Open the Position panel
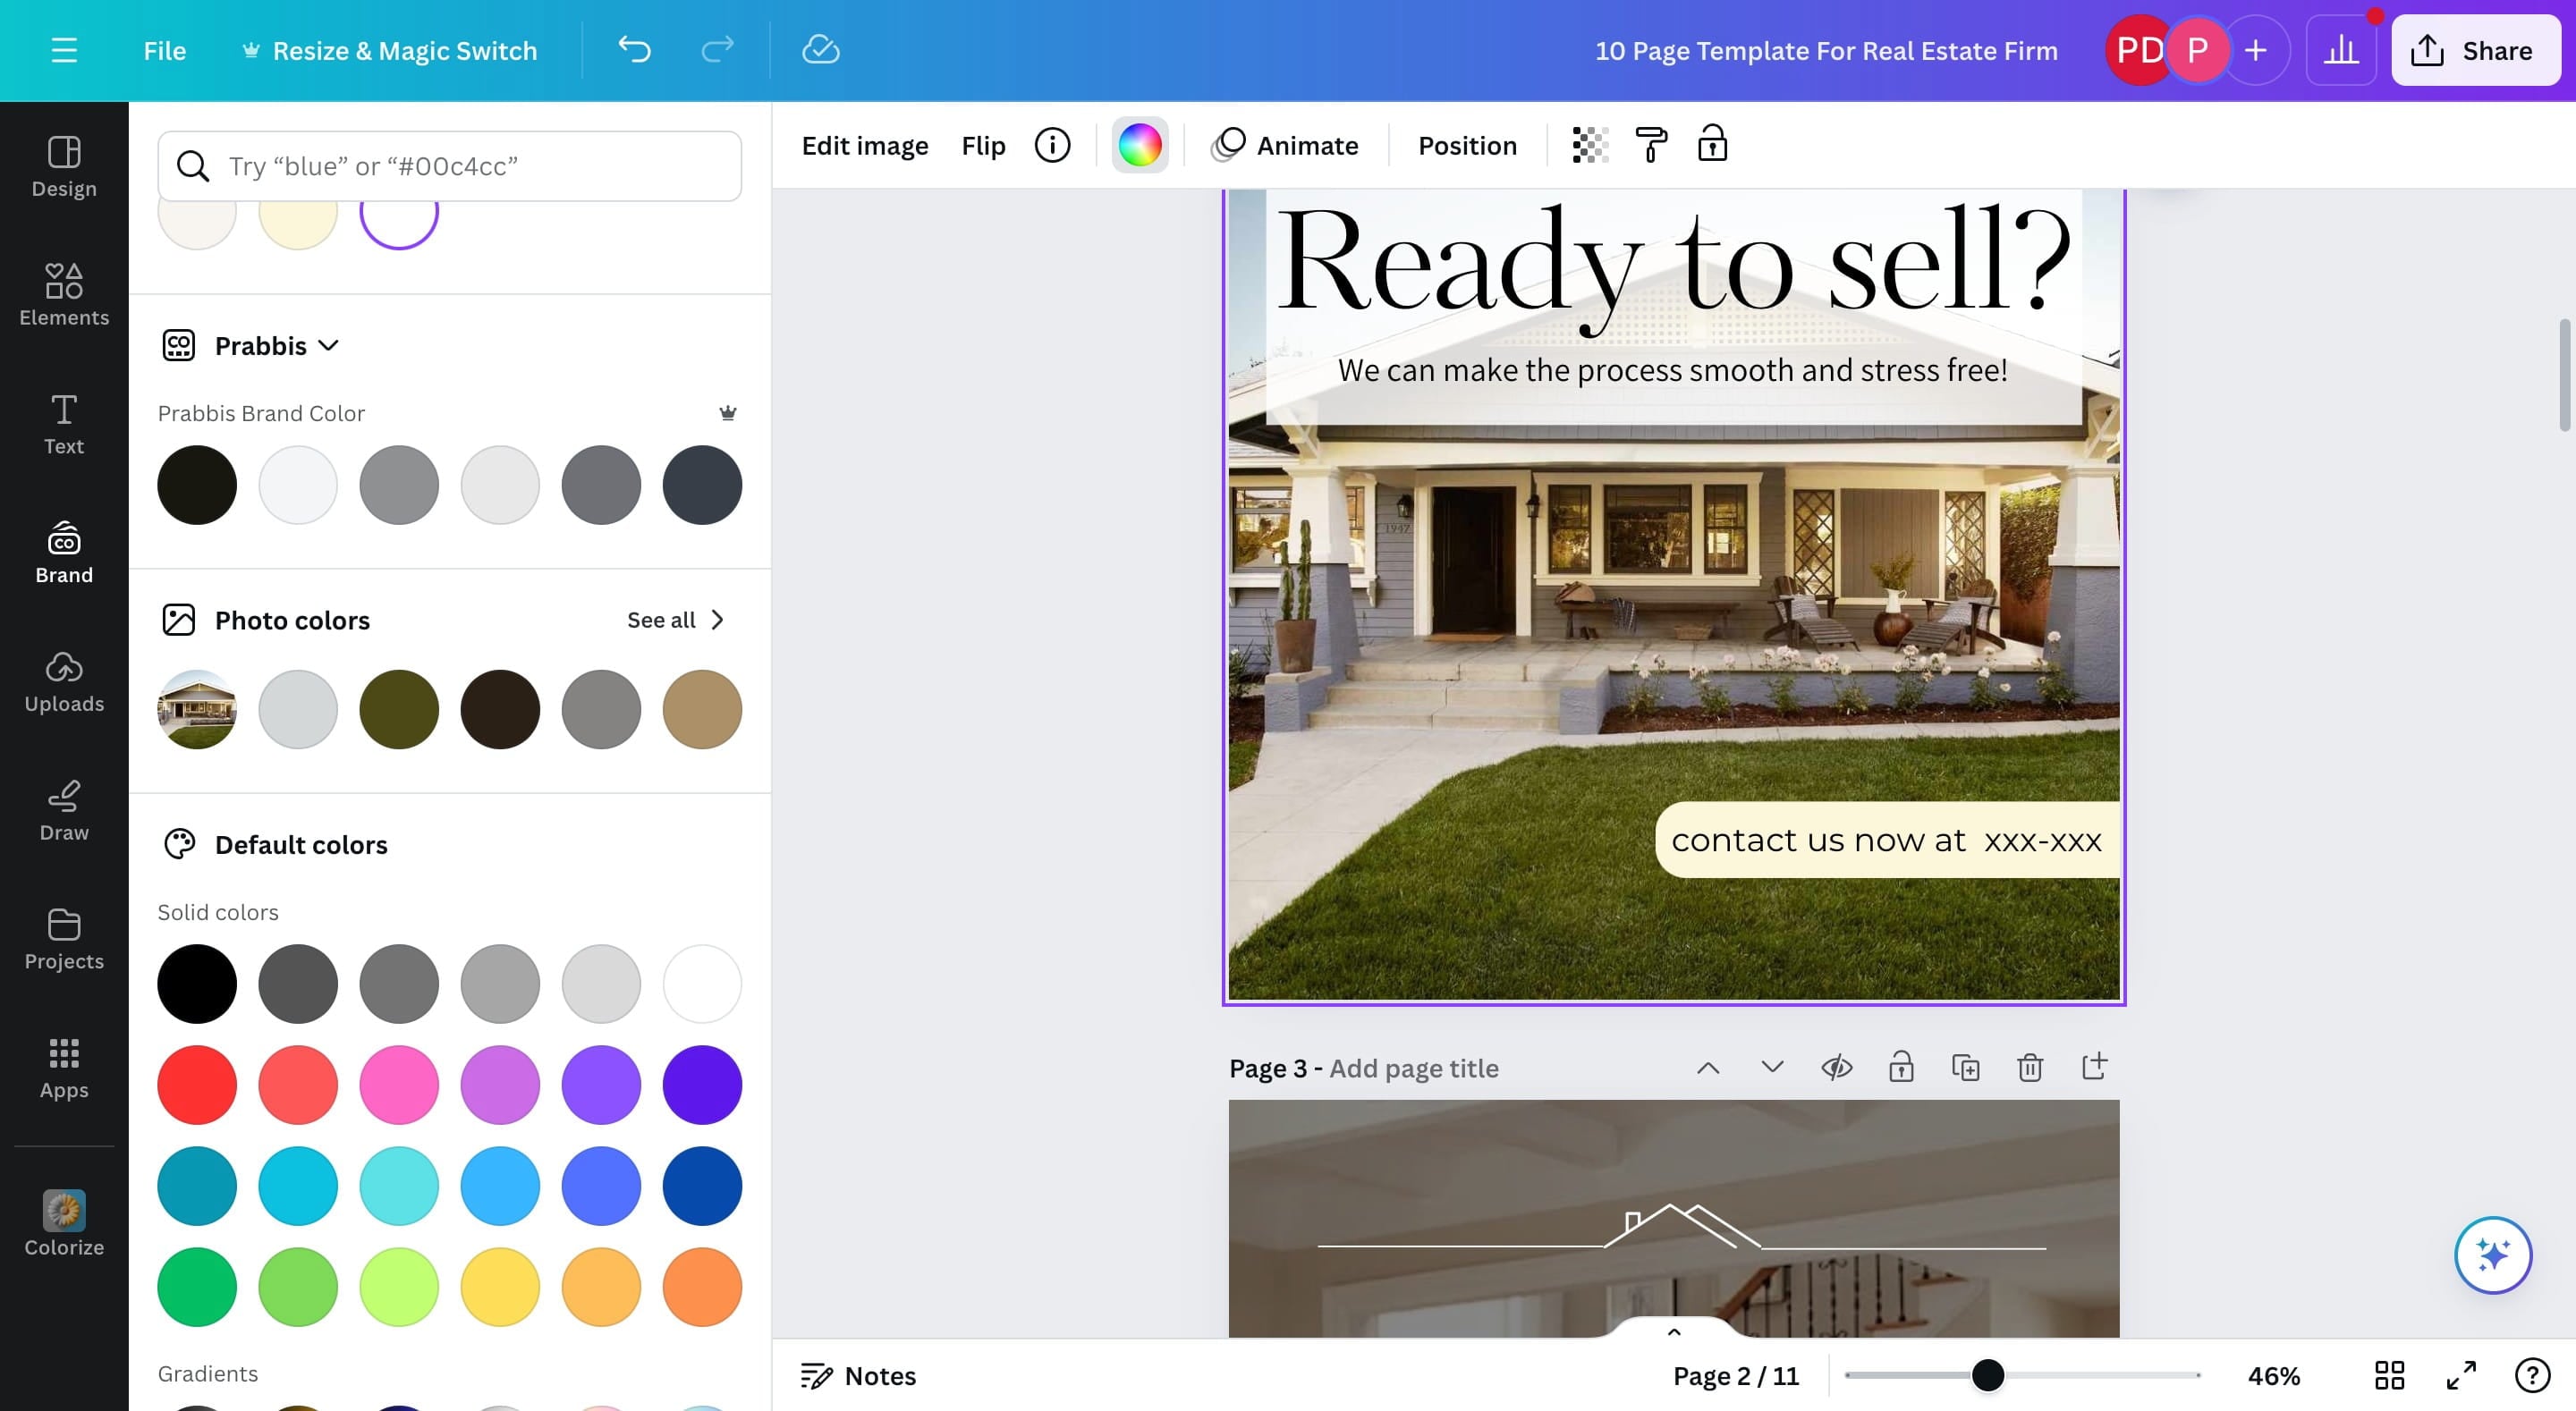This screenshot has width=2576, height=1411. point(1467,145)
